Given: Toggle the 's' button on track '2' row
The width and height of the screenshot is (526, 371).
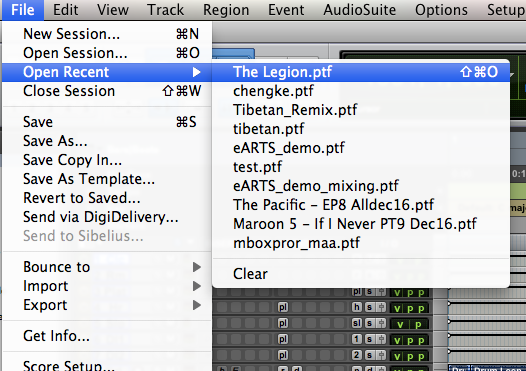Looking at the screenshot, I should [x=369, y=355].
